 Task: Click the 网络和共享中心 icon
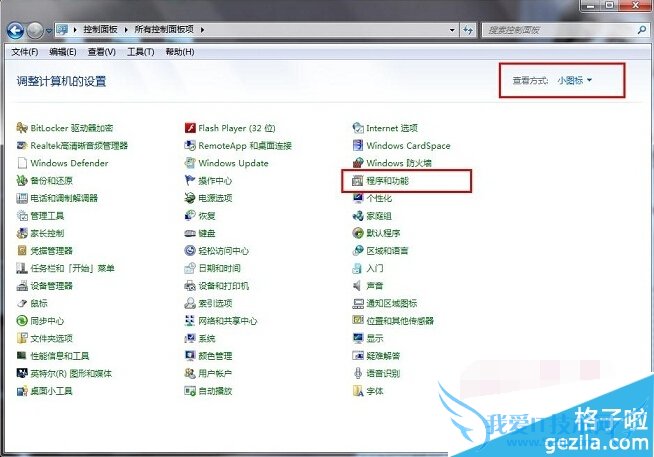tap(190, 321)
